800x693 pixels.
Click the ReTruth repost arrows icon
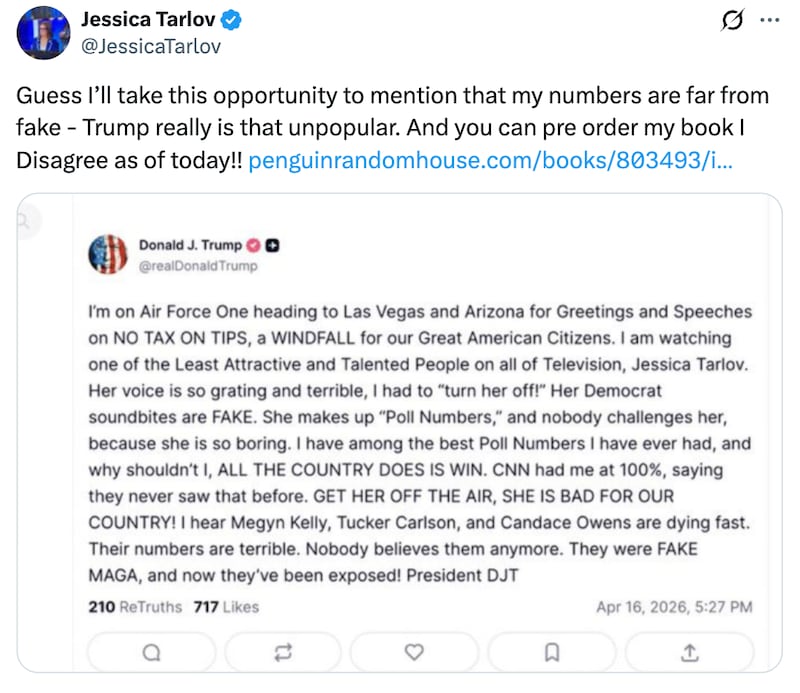tap(283, 652)
